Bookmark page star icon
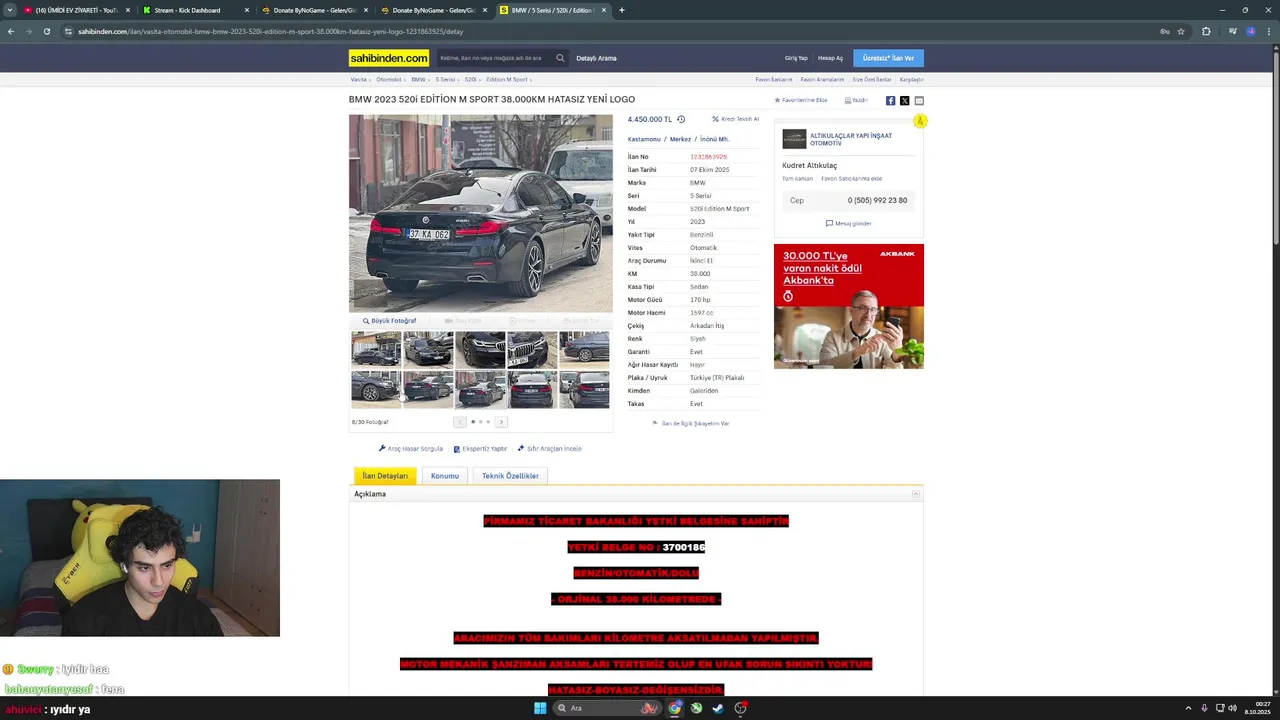The height and width of the screenshot is (720, 1280). [x=1181, y=31]
